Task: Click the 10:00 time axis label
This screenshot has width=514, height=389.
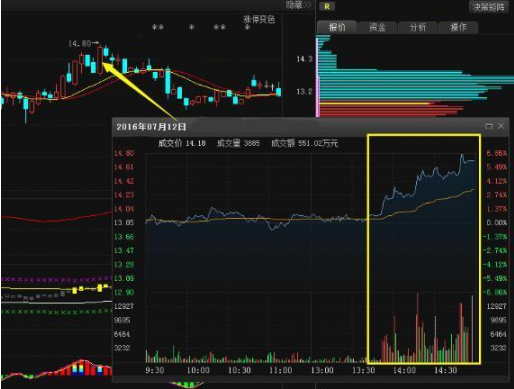Action: coord(198,370)
